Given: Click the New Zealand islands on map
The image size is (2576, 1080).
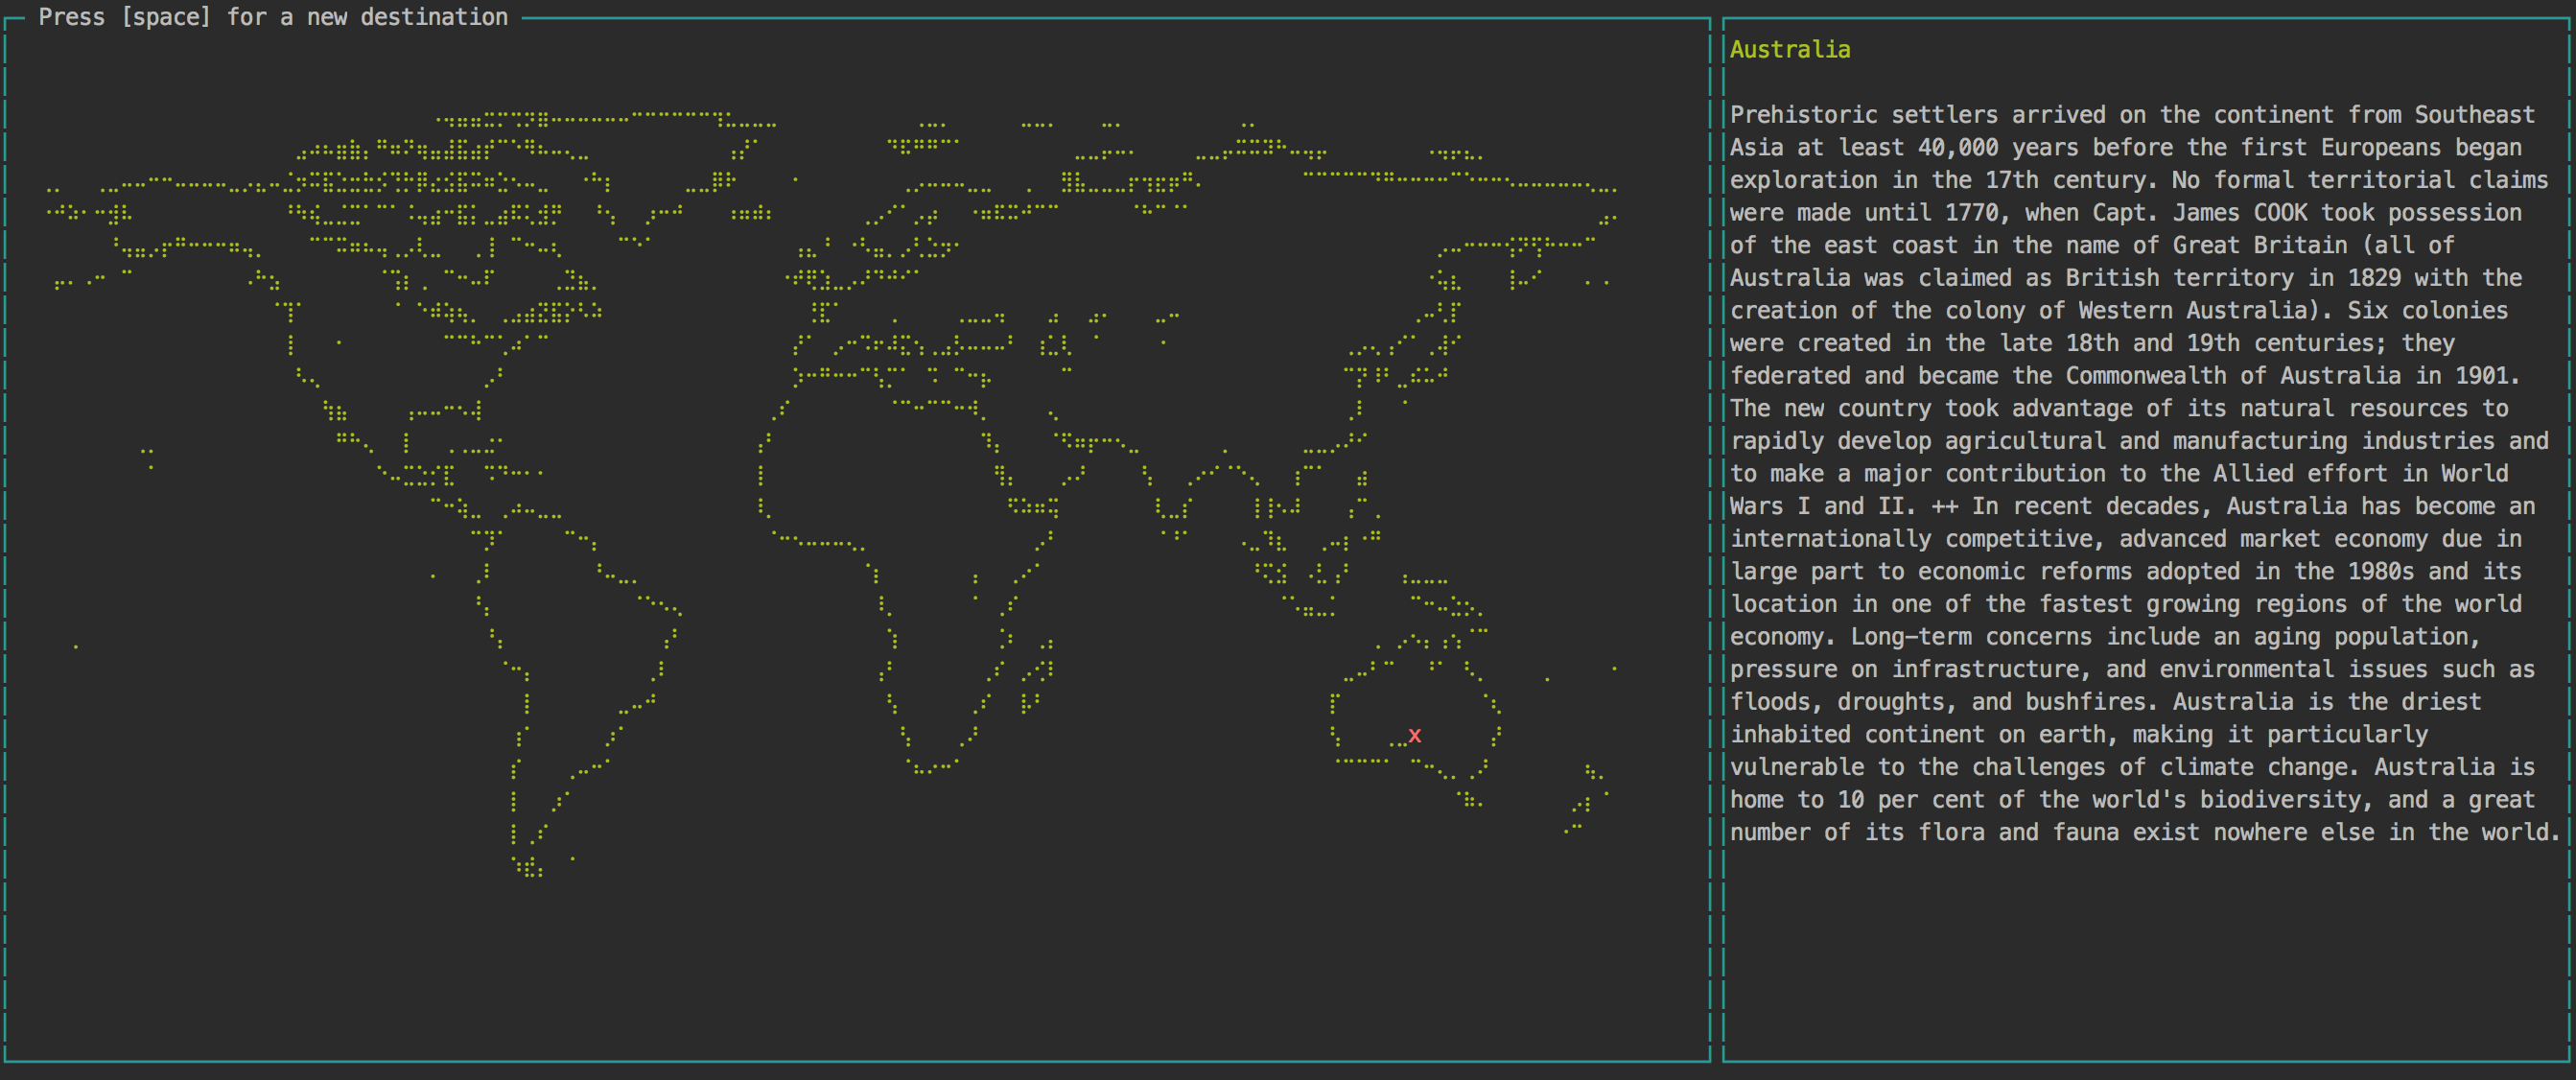Looking at the screenshot, I should click(1585, 800).
